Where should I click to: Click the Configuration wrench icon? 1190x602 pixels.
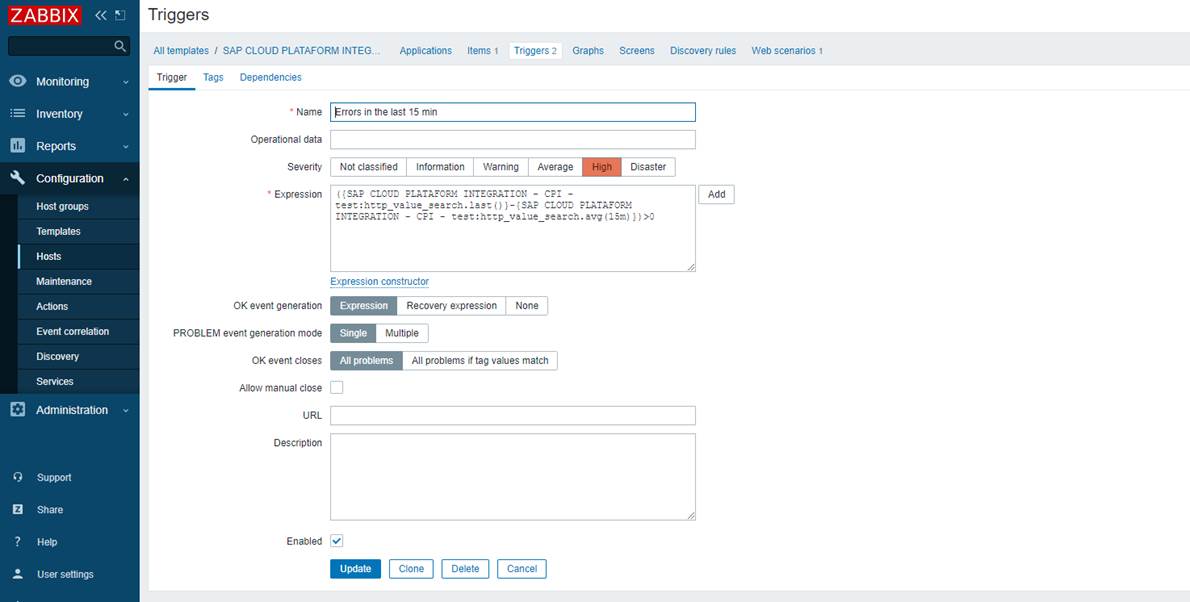[x=17, y=178]
